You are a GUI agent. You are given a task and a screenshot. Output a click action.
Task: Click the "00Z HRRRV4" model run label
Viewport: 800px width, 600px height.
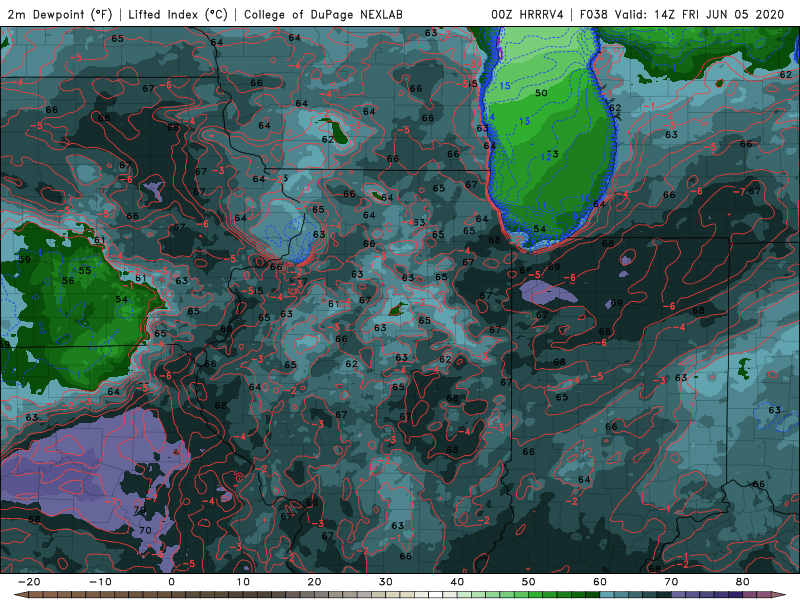click(527, 14)
